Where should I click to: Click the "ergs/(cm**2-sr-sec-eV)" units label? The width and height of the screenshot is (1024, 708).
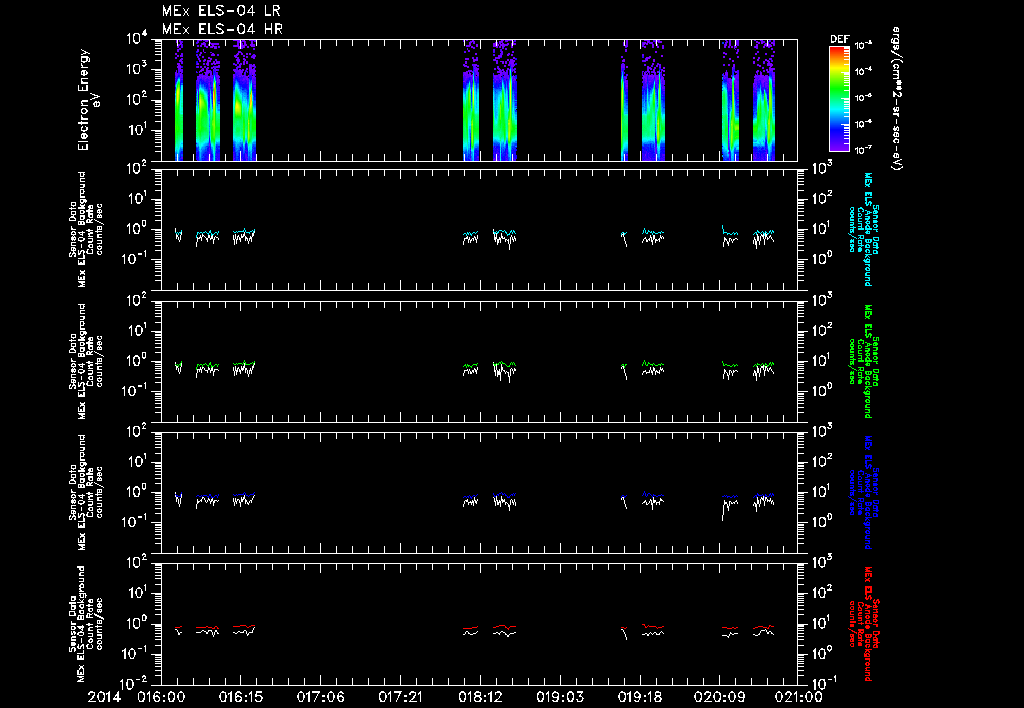(896, 99)
